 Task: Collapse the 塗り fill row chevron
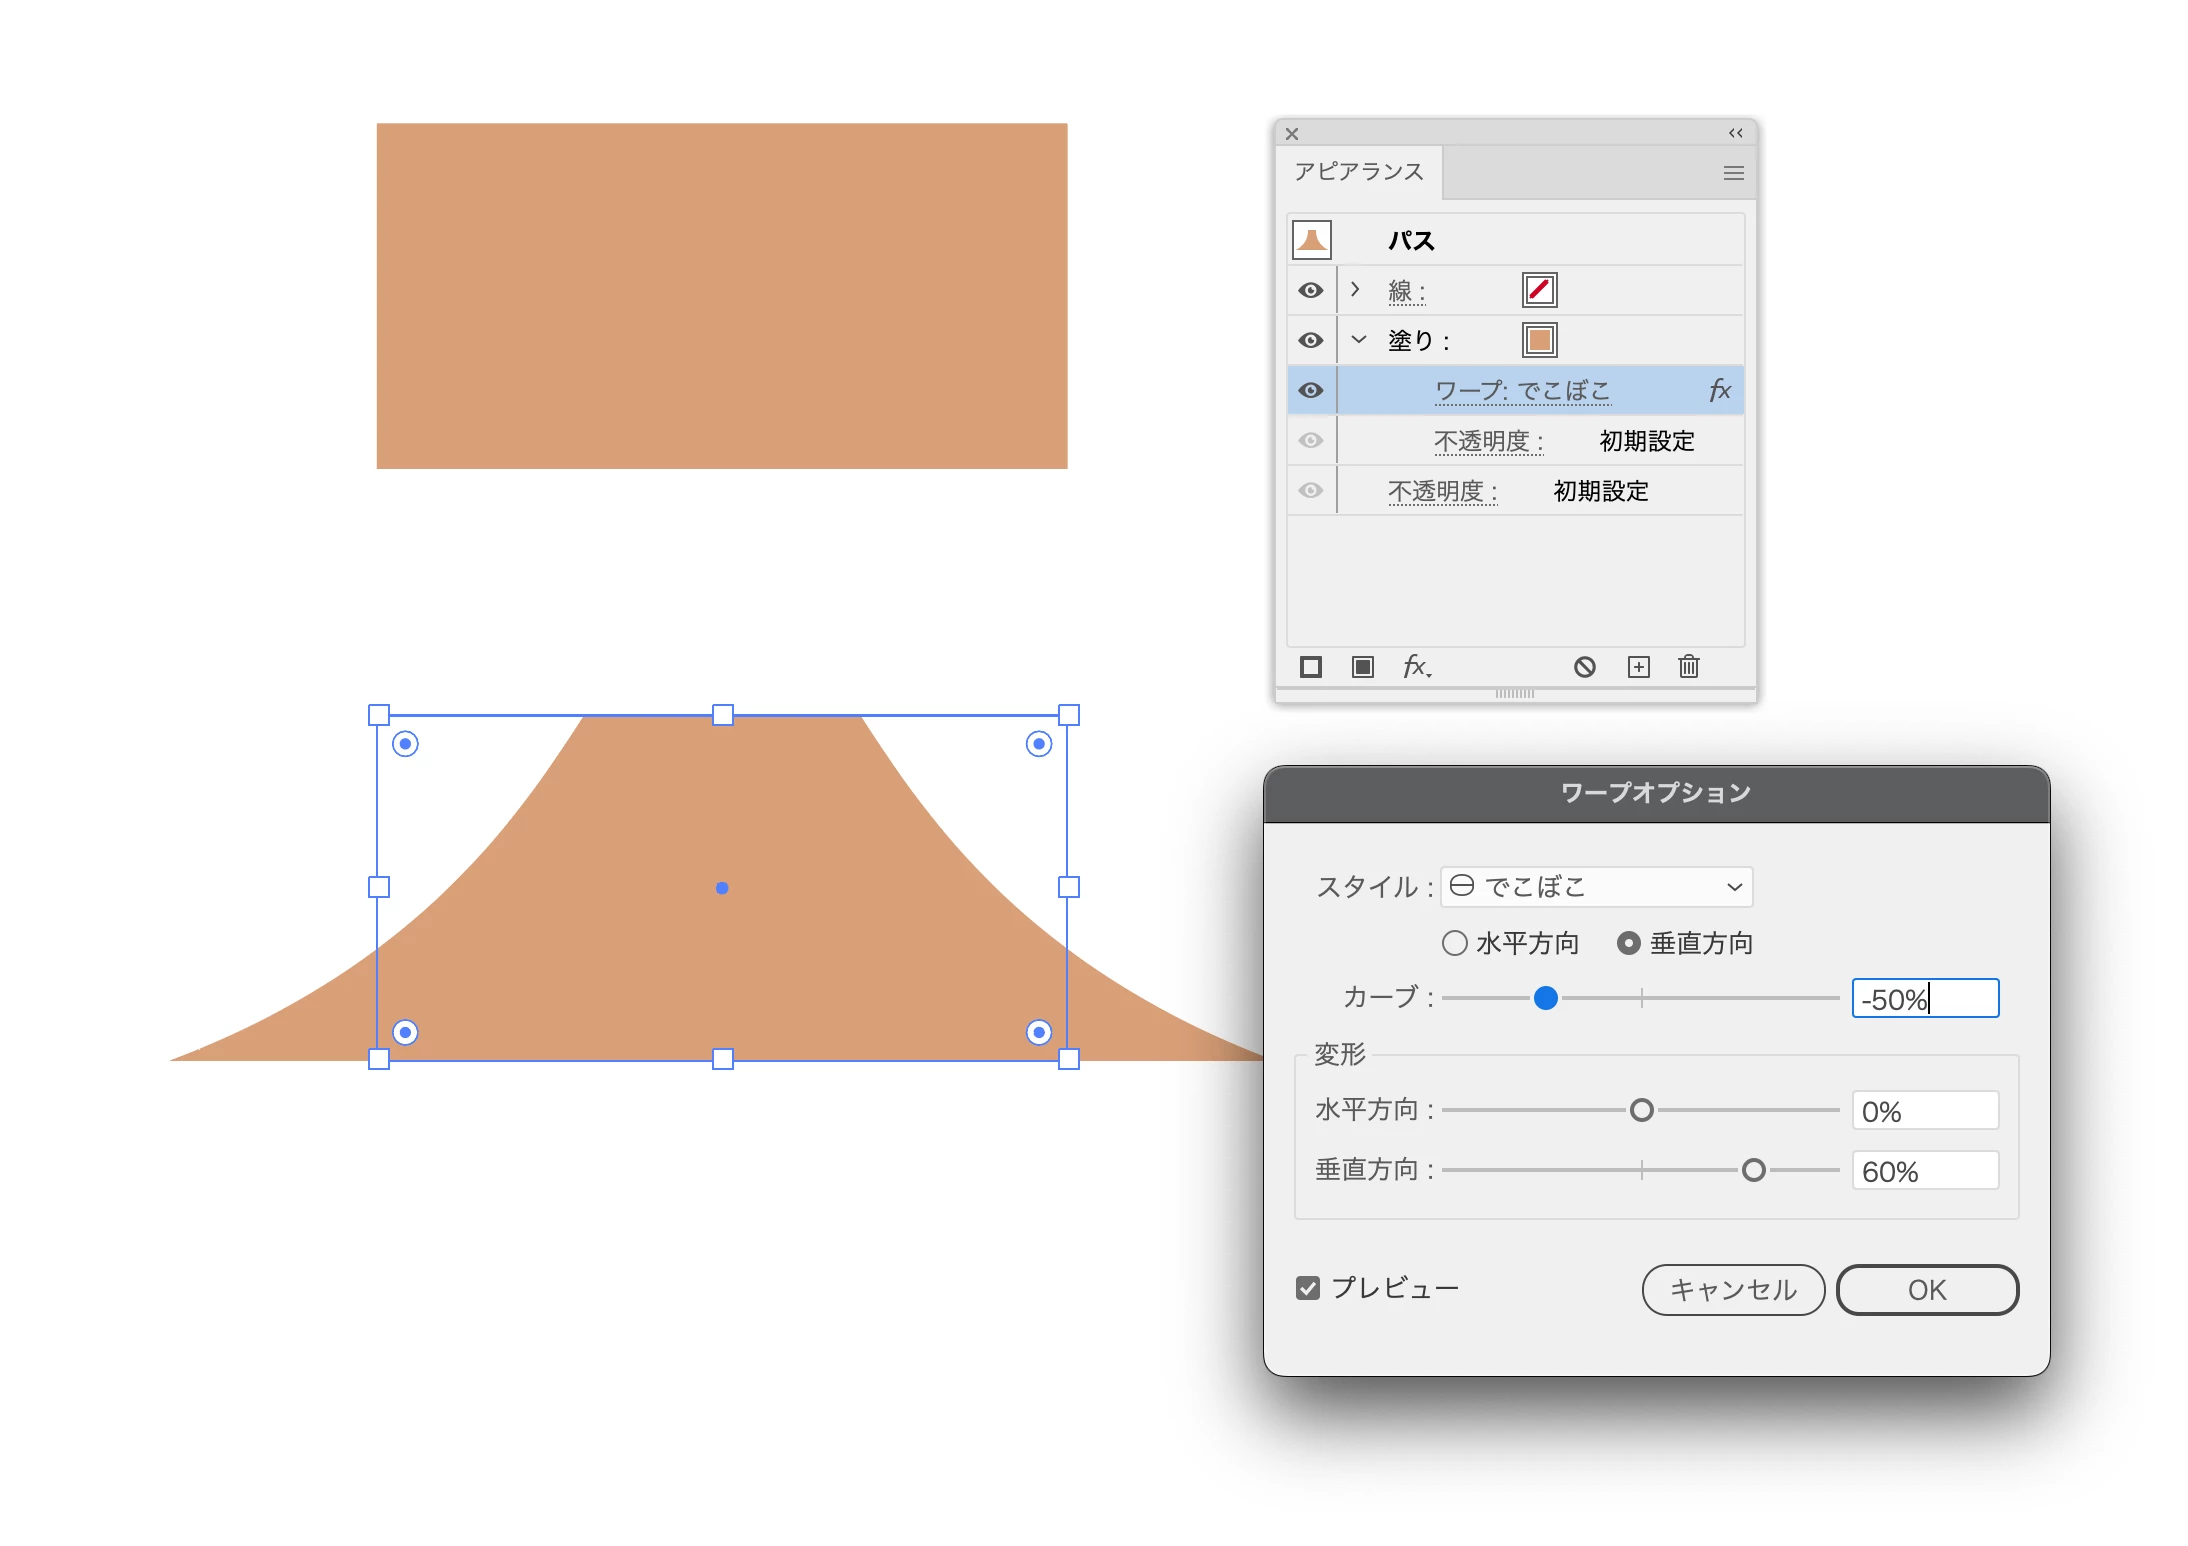(x=1358, y=340)
